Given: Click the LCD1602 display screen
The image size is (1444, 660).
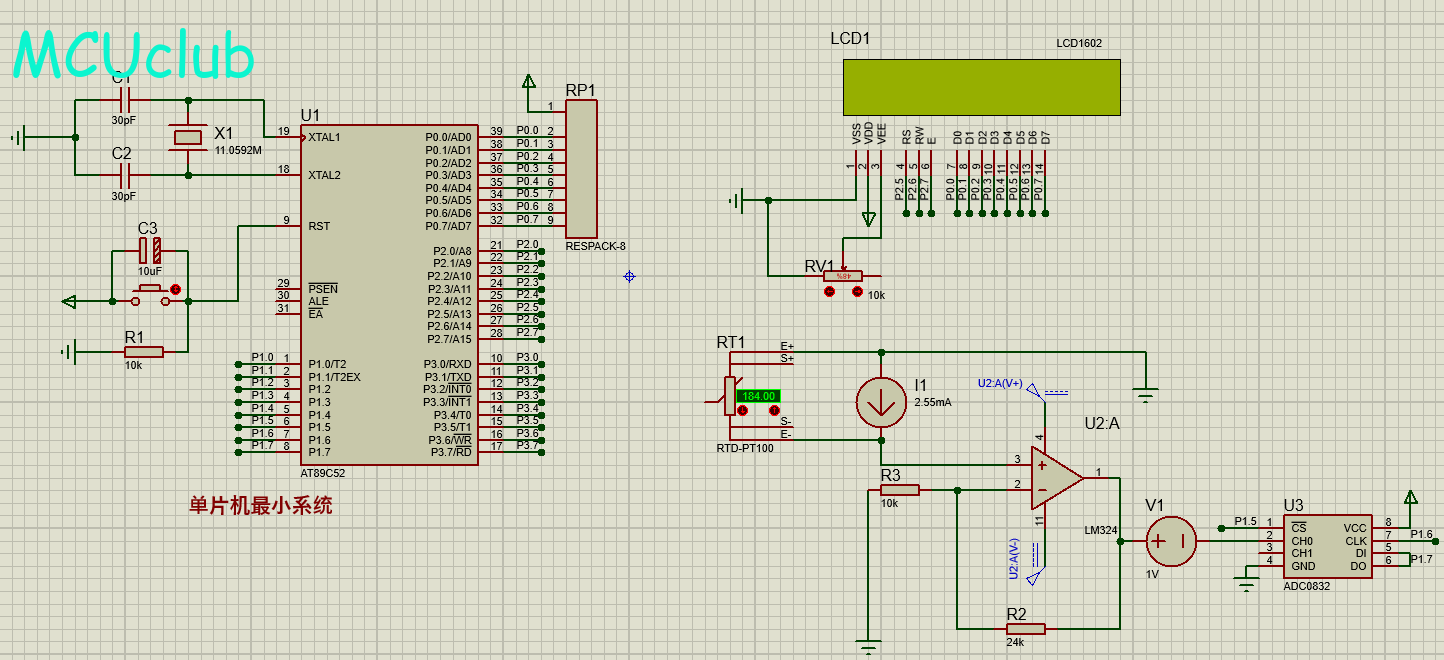Looking at the screenshot, I should click(x=981, y=86).
